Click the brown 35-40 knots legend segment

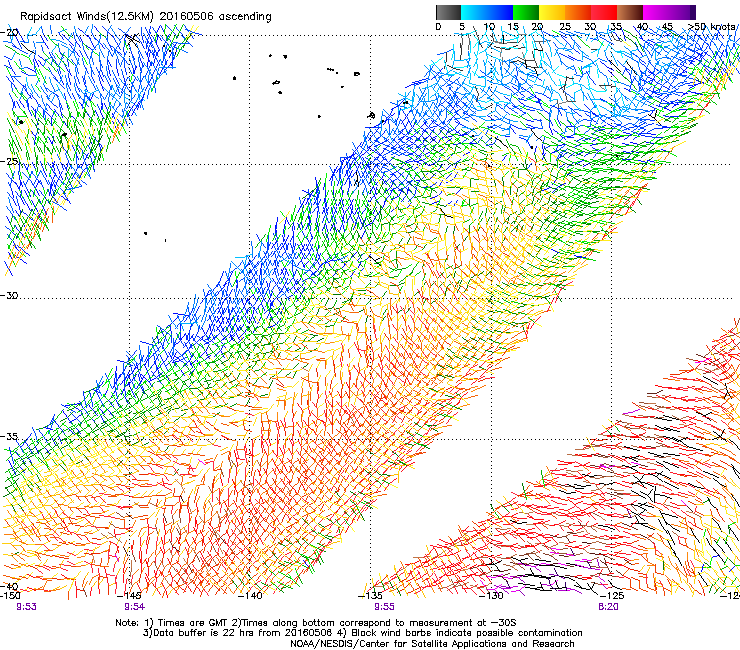coord(630,12)
